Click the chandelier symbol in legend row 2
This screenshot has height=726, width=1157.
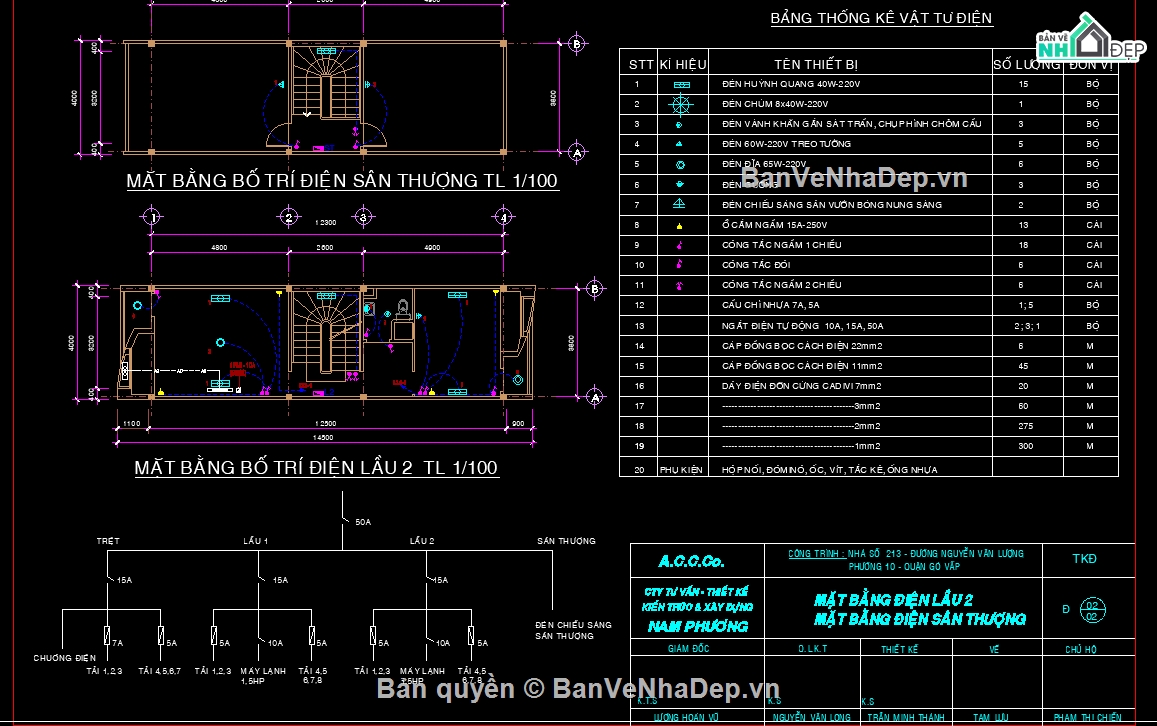680,105
